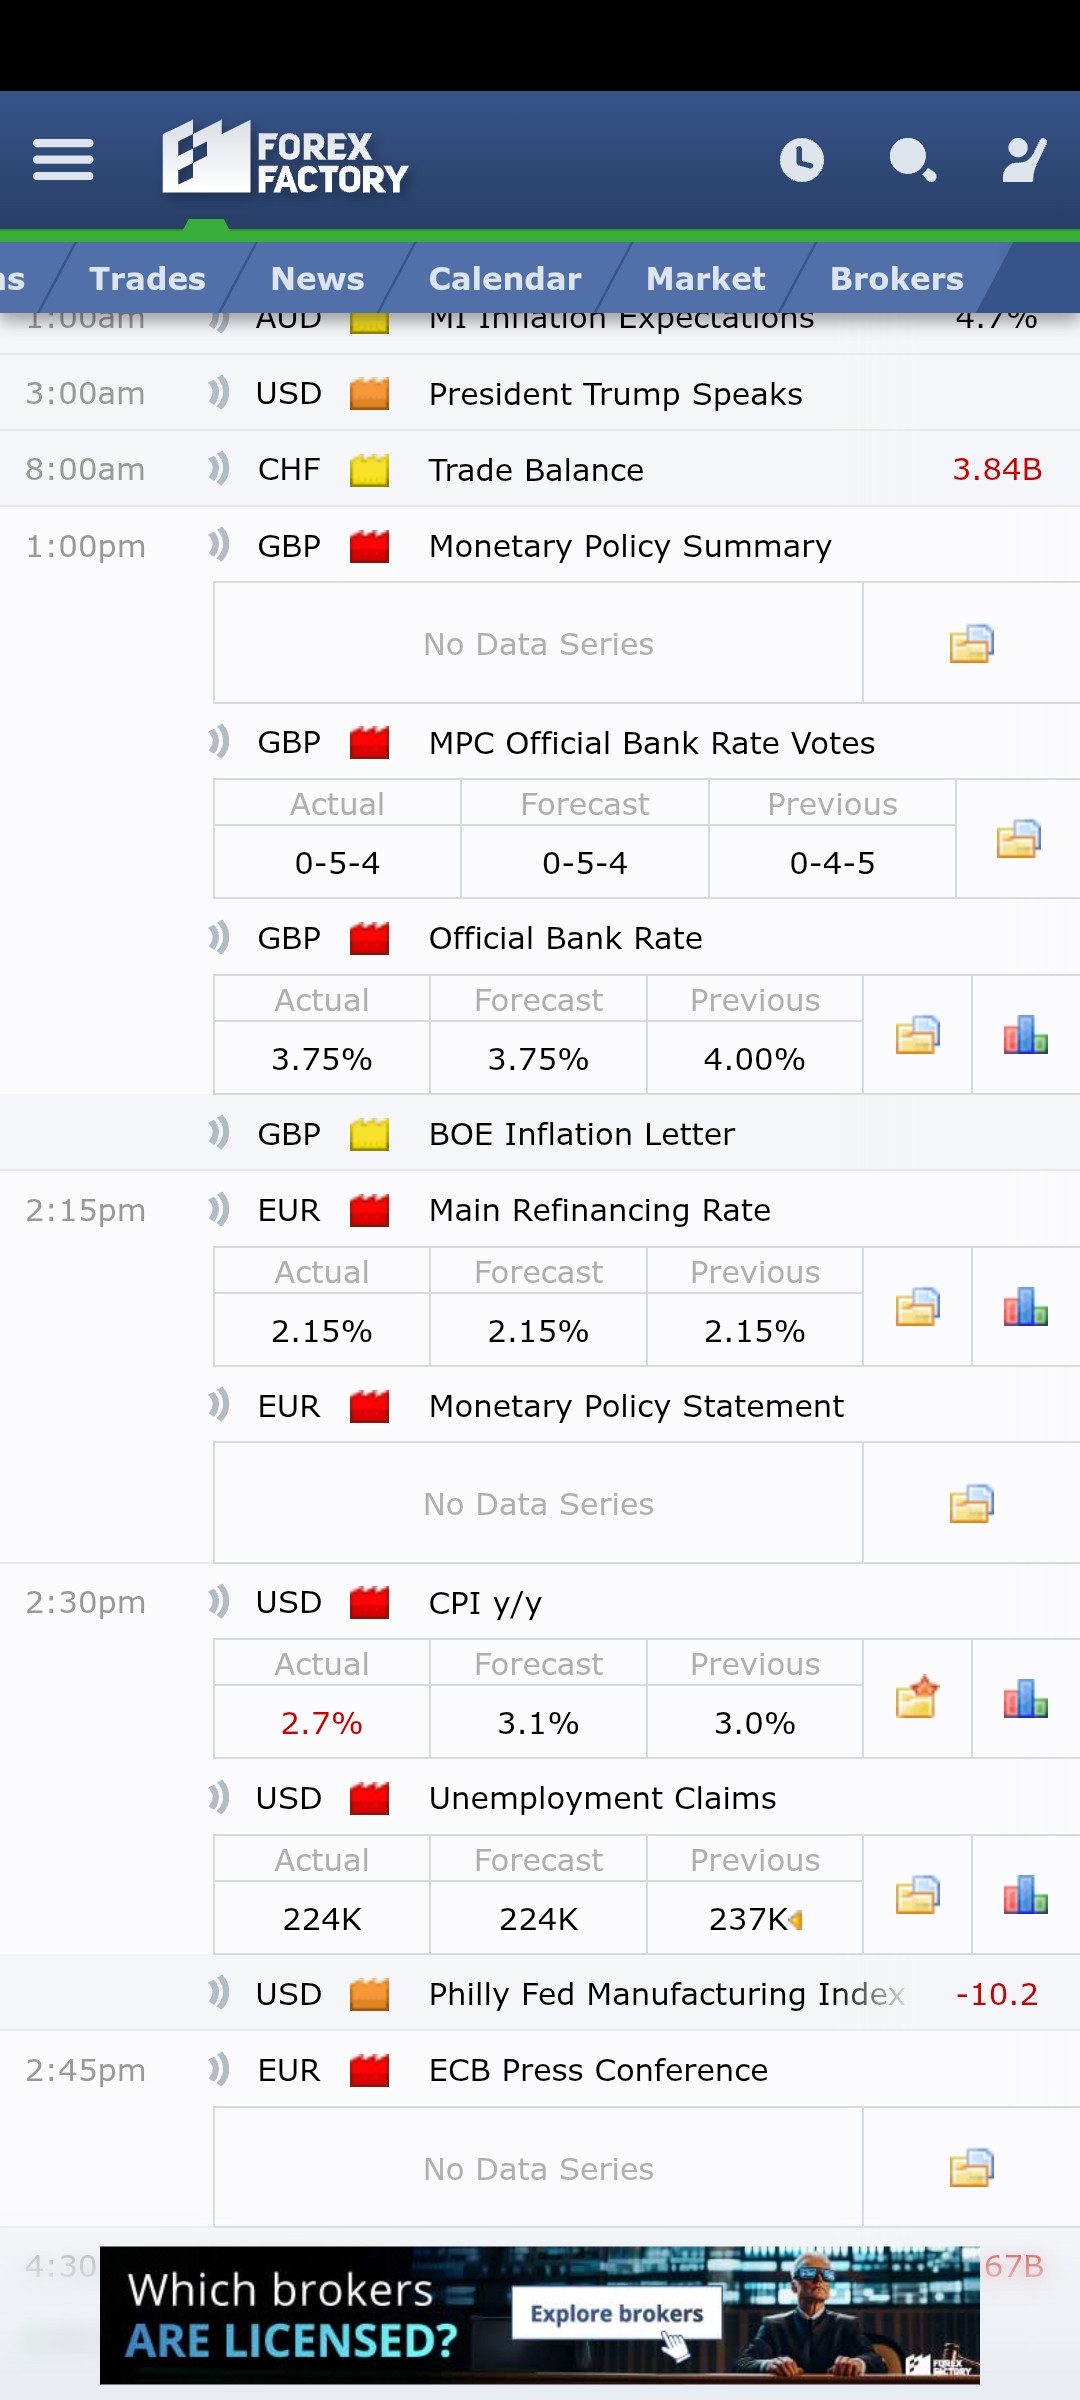Tap the red impact marker for CPI y/y
This screenshot has height=2400, width=1080.
tap(369, 1603)
